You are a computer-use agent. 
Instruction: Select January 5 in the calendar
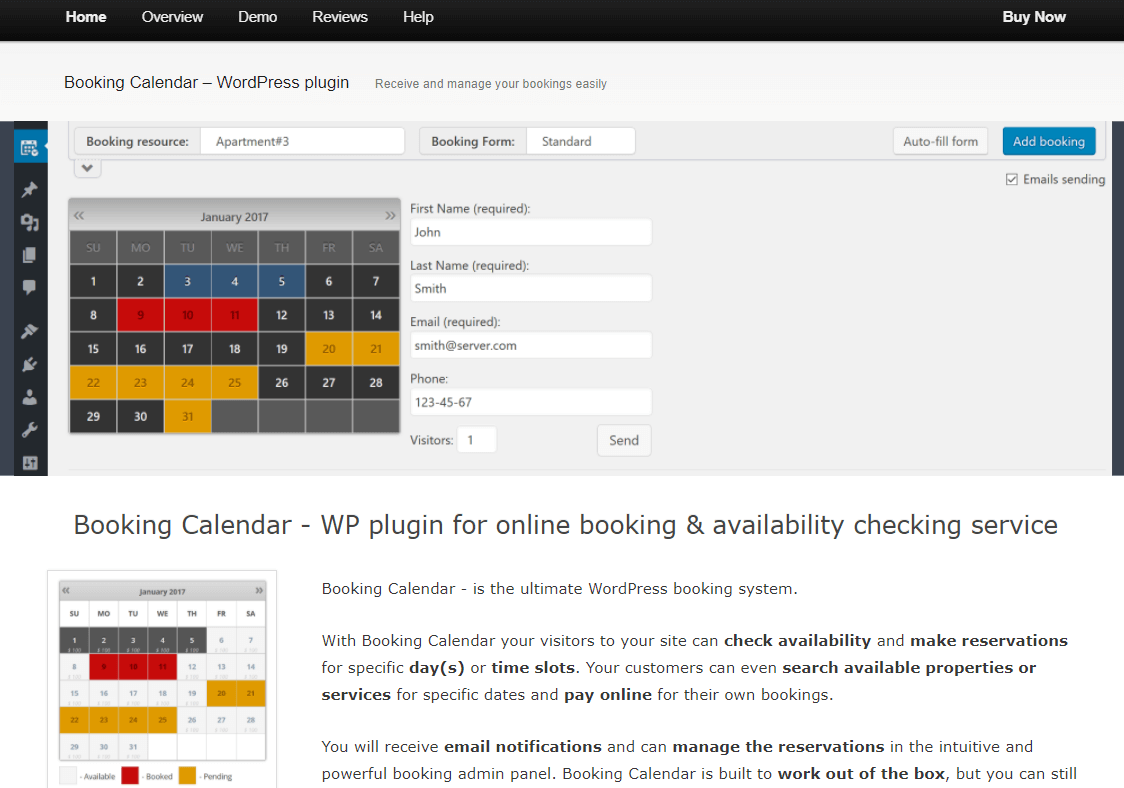pos(282,282)
